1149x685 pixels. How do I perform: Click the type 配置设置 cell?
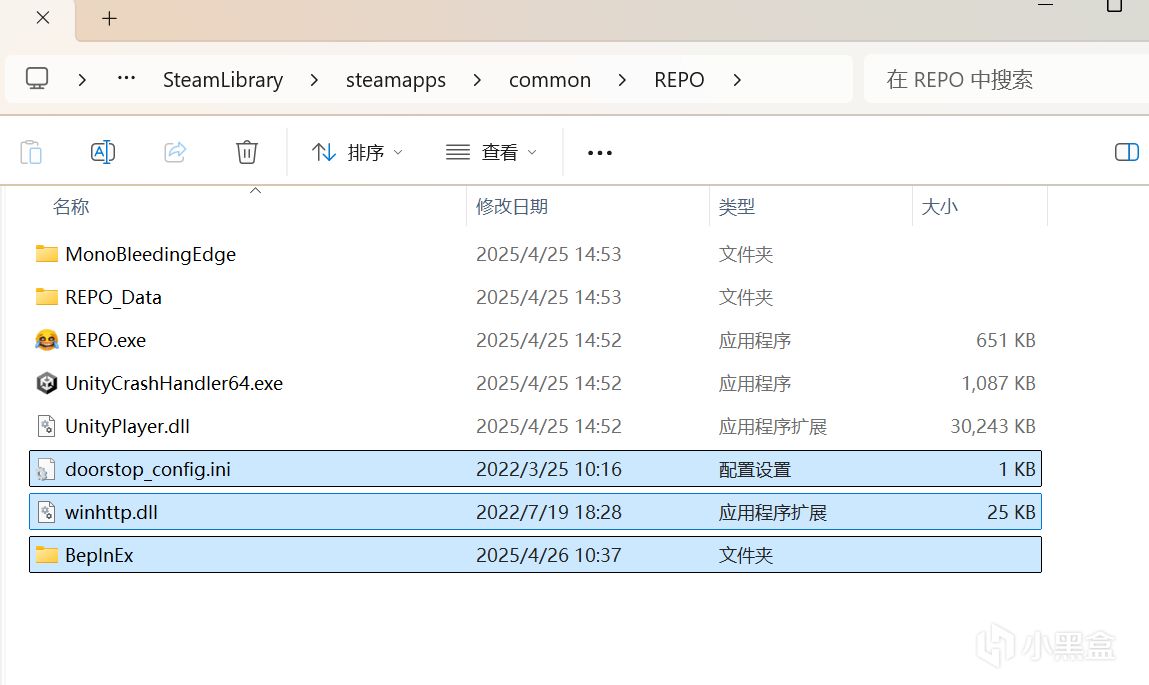click(755, 470)
